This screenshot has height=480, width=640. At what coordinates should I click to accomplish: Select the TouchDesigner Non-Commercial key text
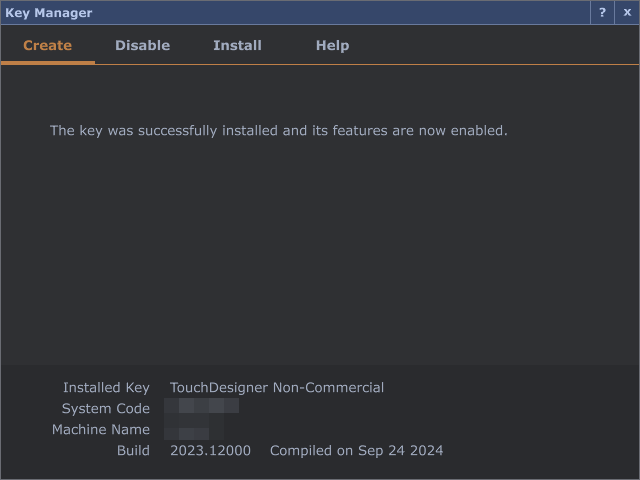(277, 388)
